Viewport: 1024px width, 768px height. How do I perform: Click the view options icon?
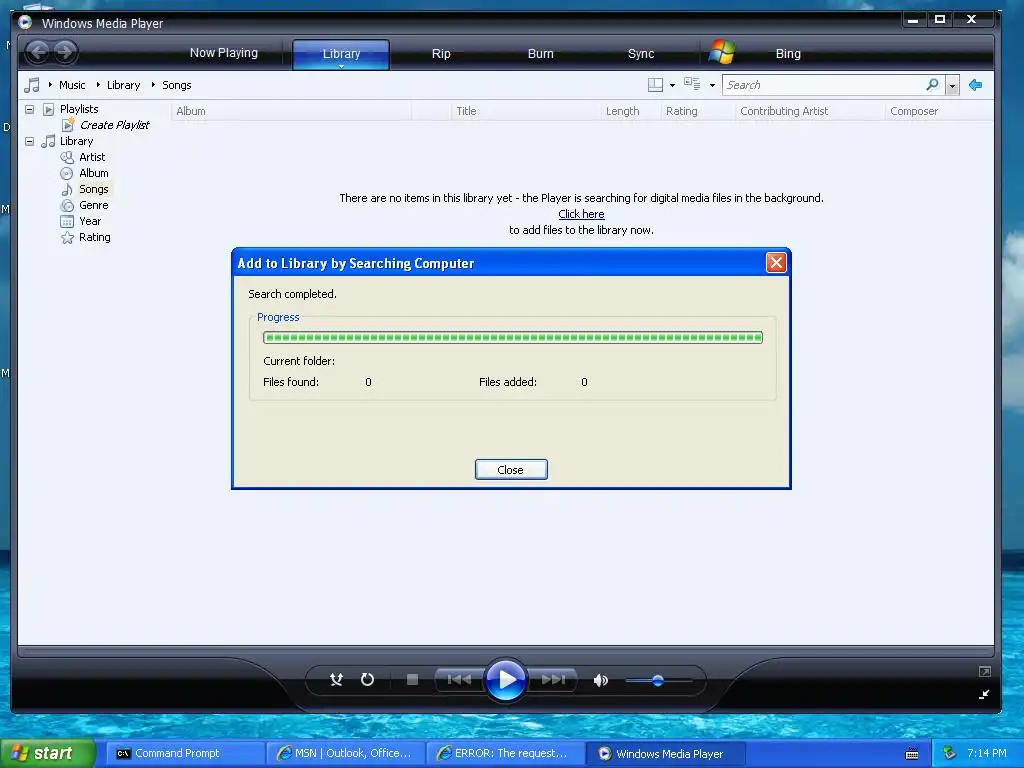pyautogui.click(x=692, y=84)
